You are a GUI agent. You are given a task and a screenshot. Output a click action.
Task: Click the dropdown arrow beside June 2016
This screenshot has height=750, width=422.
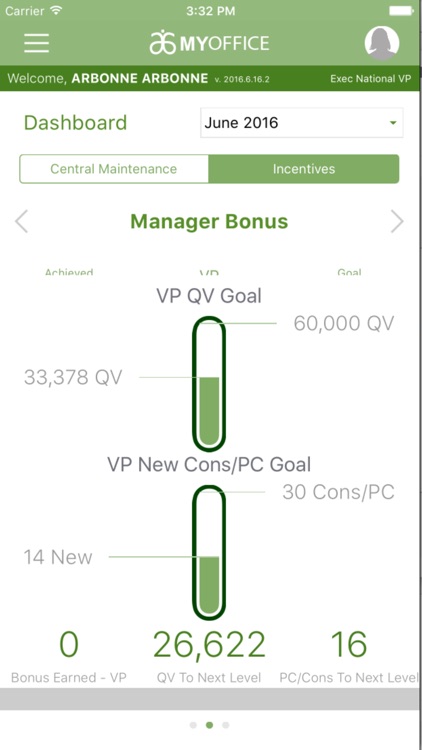click(393, 123)
